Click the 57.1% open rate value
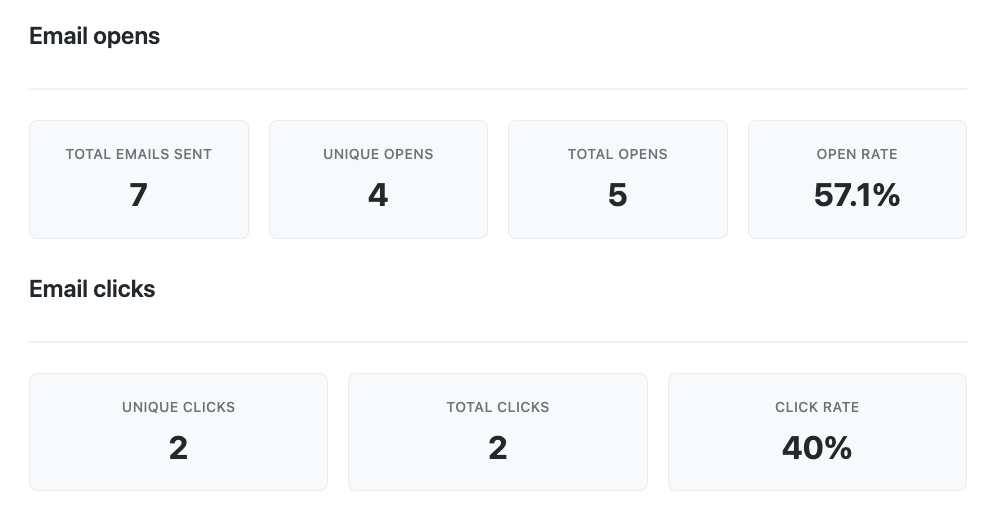 pyautogui.click(x=857, y=195)
